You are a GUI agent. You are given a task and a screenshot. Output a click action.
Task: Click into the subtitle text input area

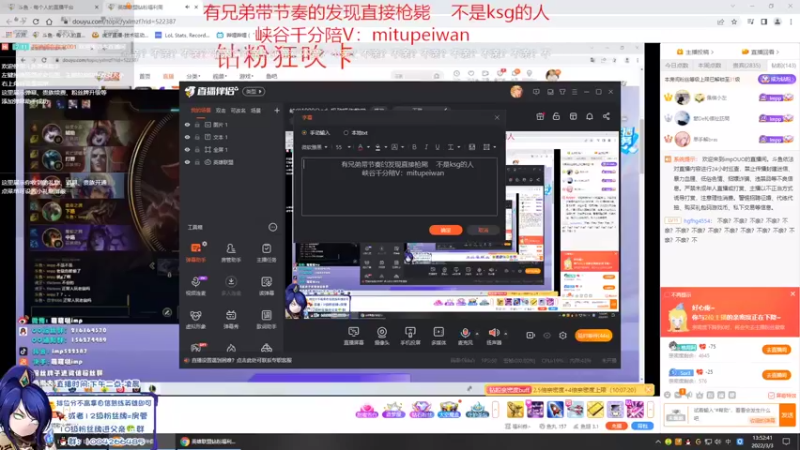[399, 187]
